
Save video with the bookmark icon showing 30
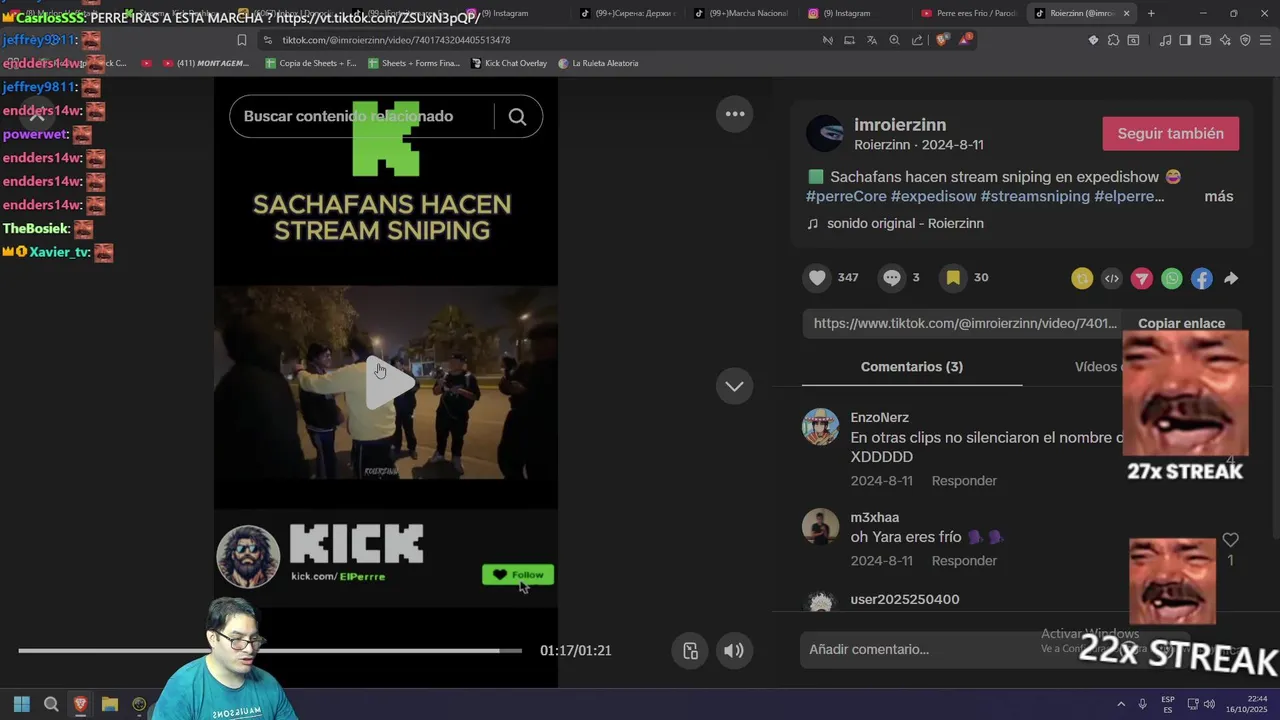coord(953,278)
